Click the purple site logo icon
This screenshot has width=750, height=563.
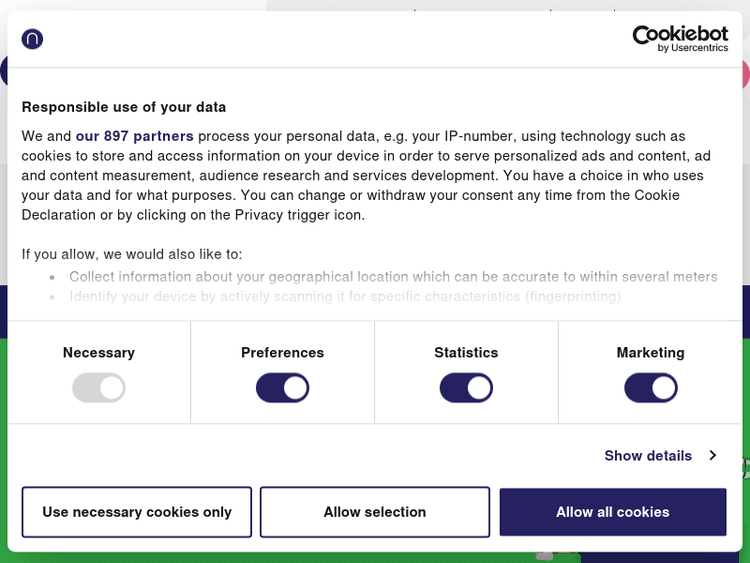pos(32,39)
